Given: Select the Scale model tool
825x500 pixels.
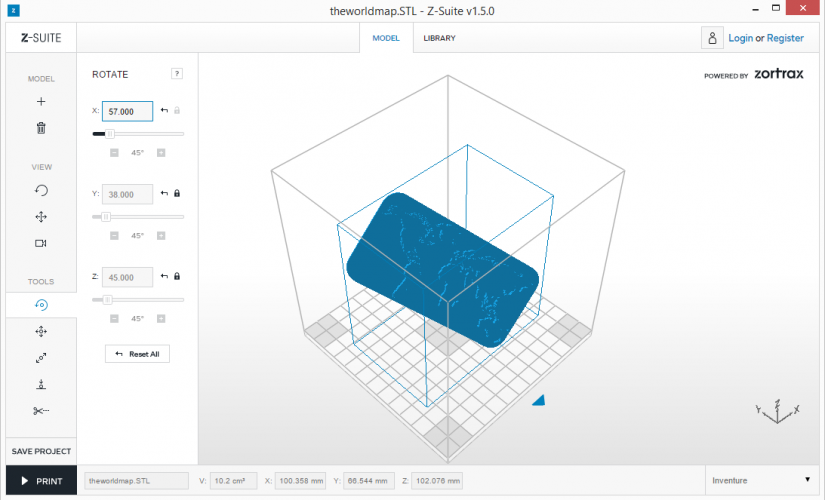Looking at the screenshot, I should tap(41, 358).
